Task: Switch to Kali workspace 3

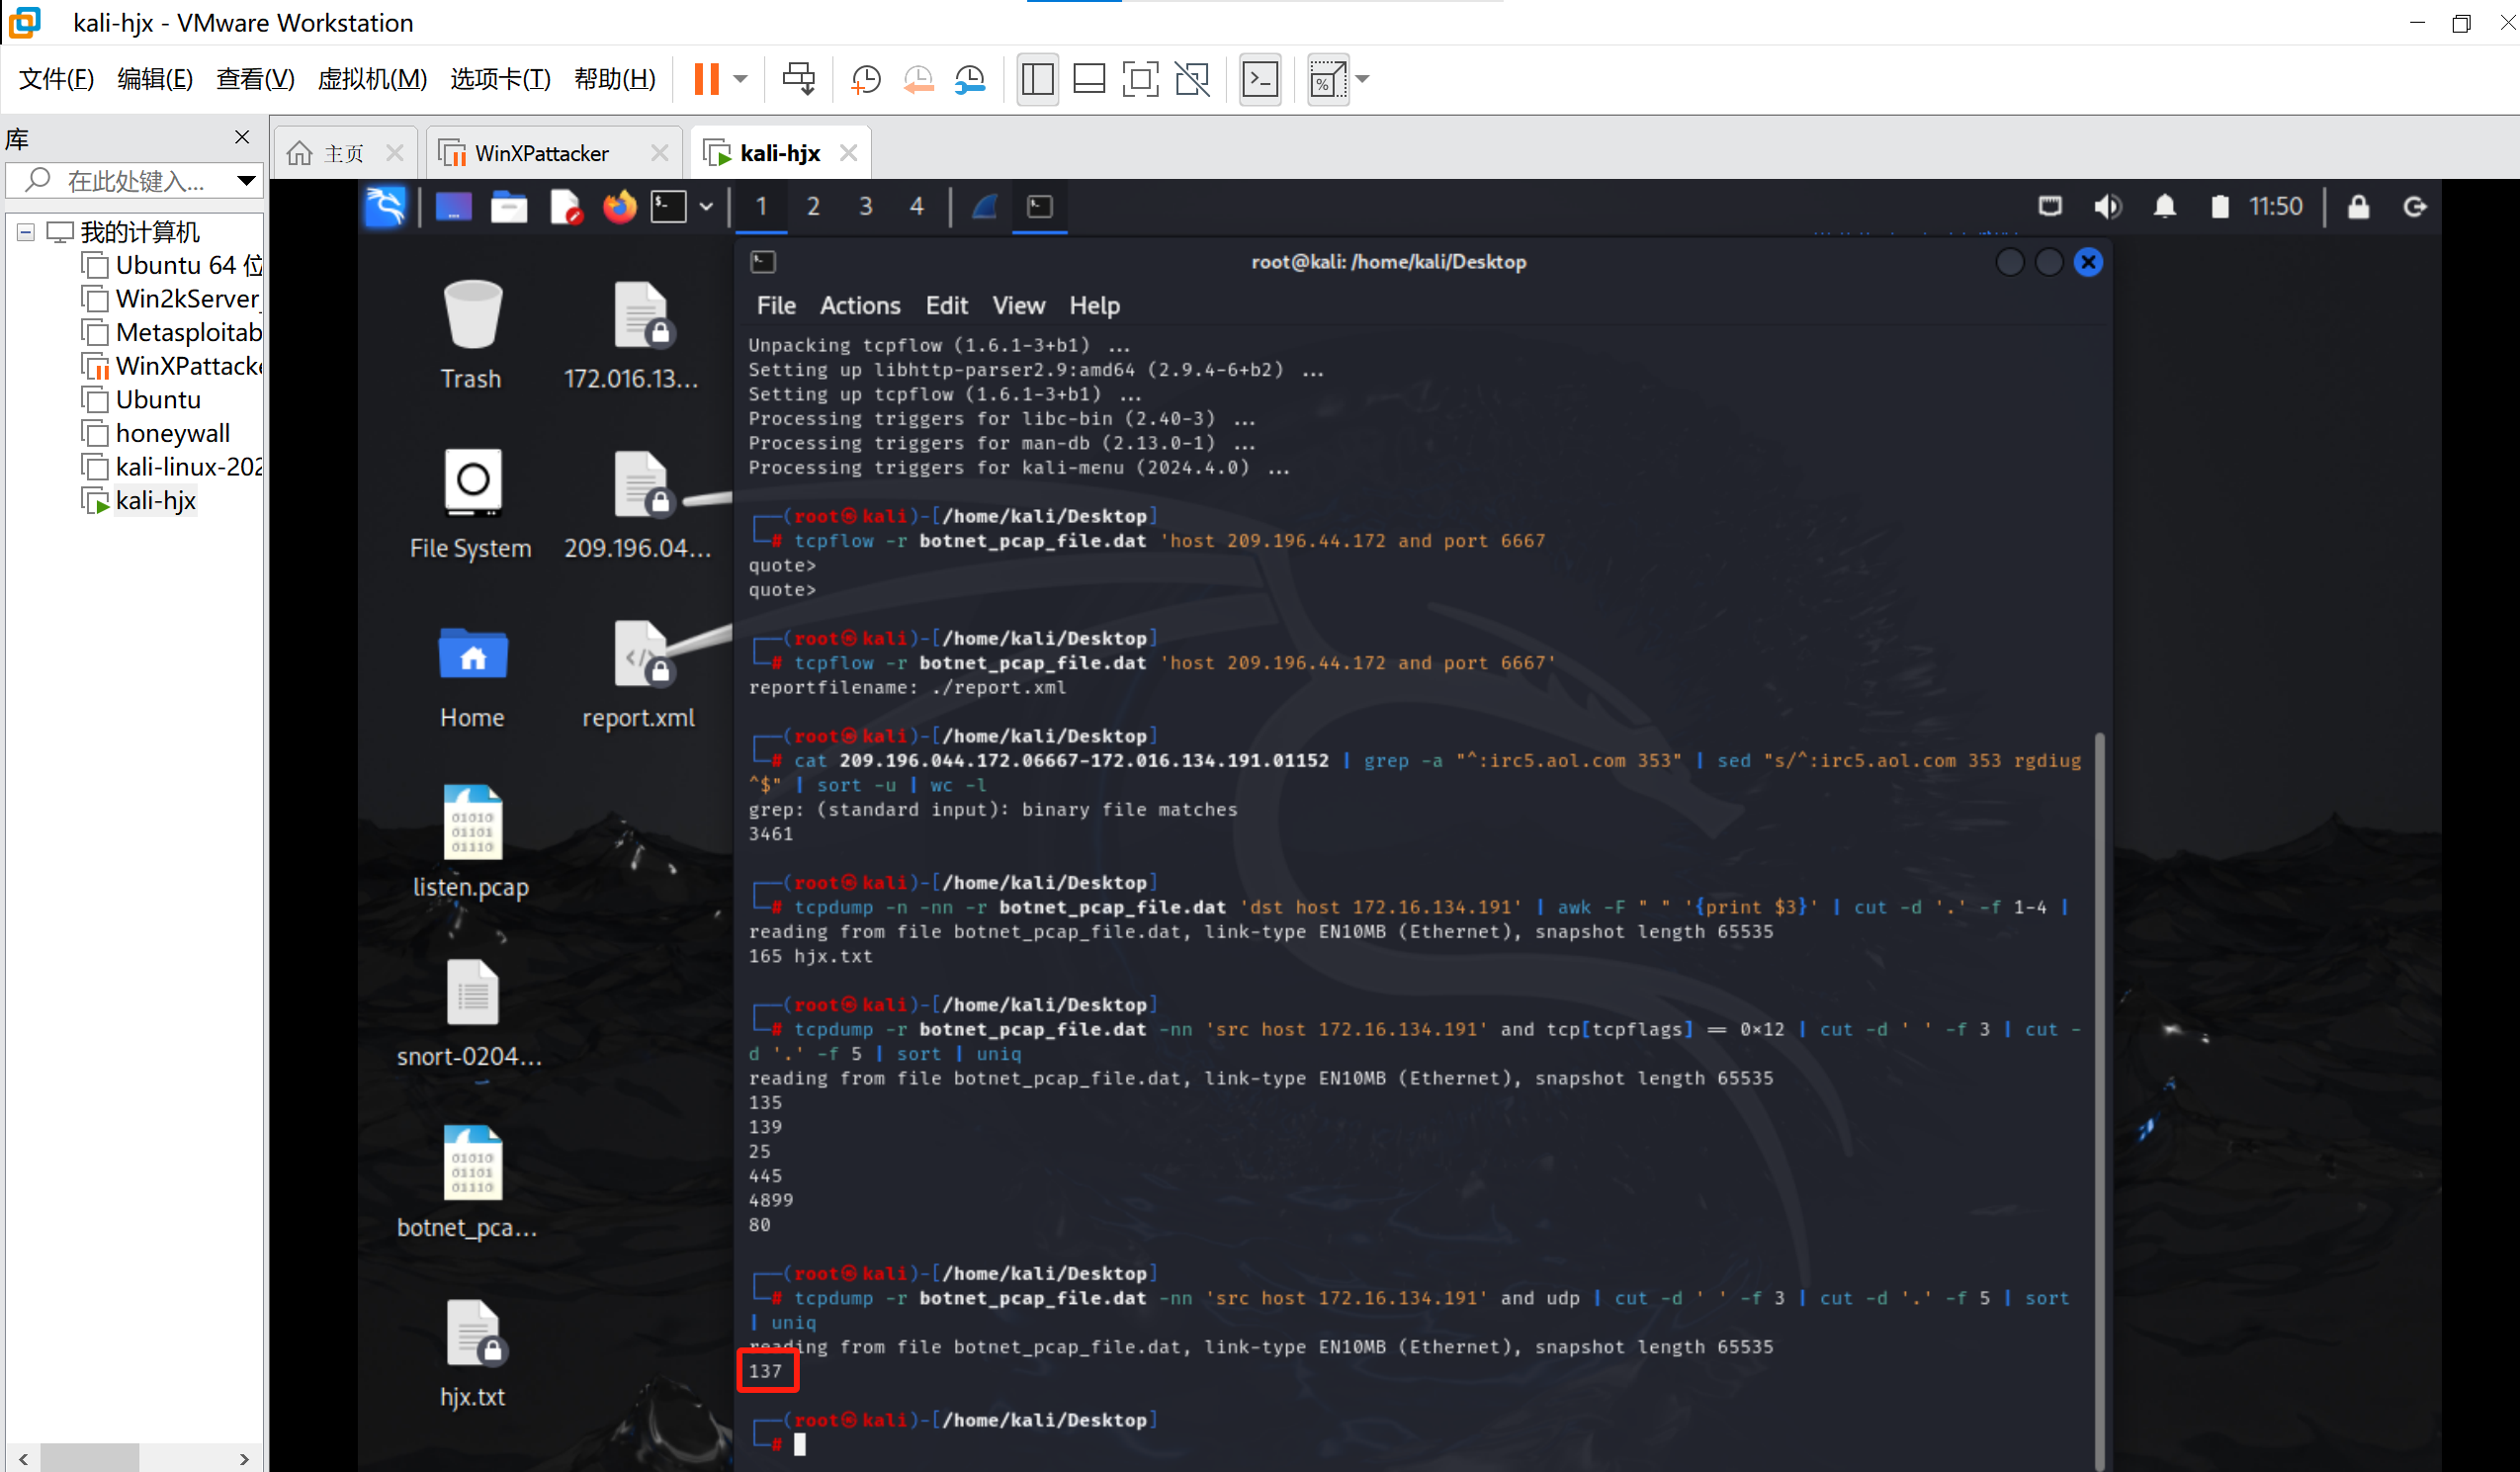Action: [865, 207]
